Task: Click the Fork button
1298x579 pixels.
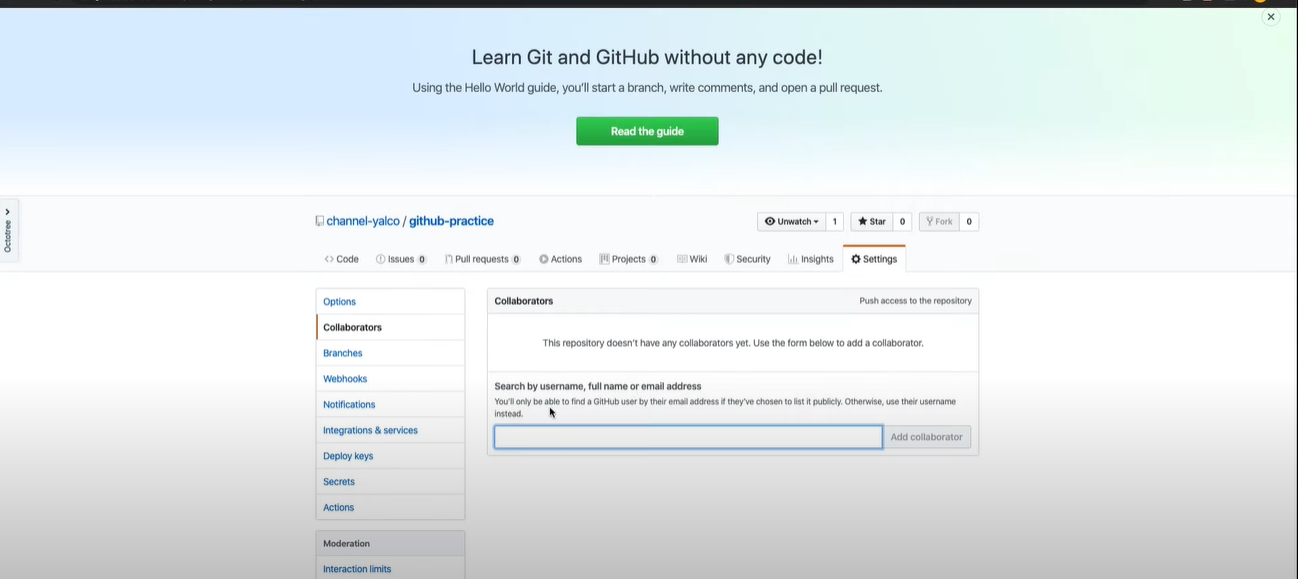Action: (939, 221)
